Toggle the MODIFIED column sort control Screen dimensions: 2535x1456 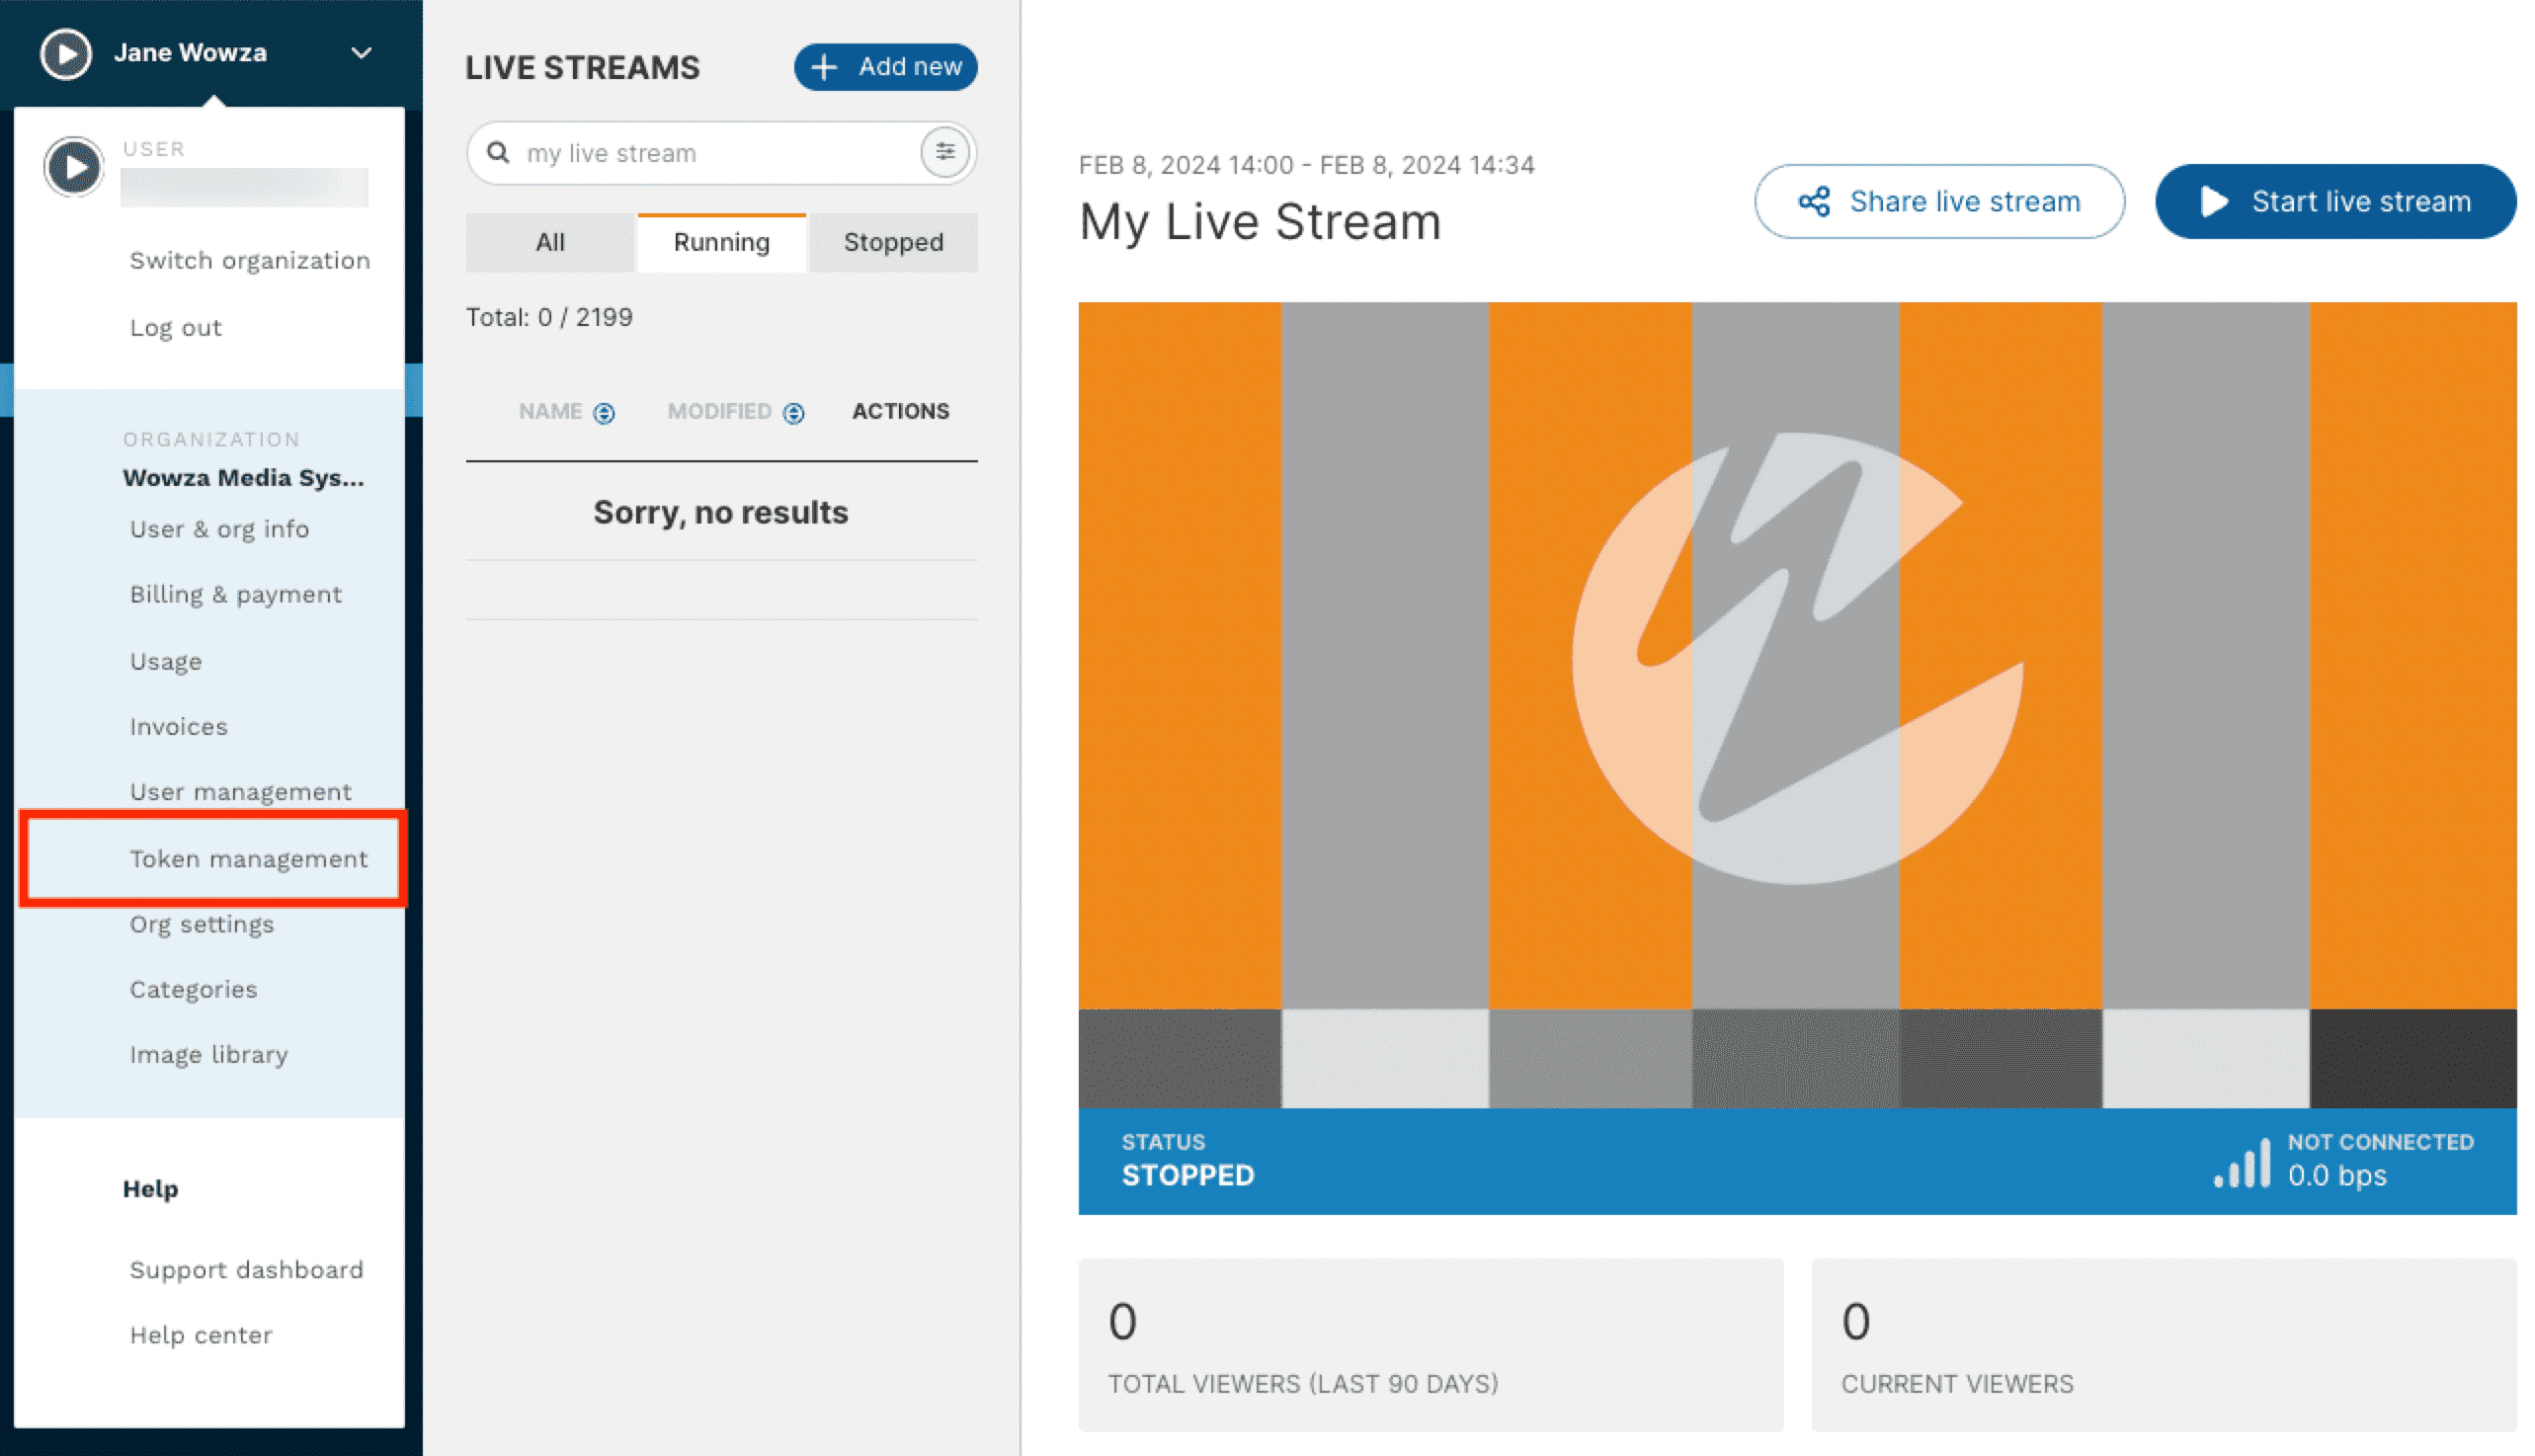794,412
